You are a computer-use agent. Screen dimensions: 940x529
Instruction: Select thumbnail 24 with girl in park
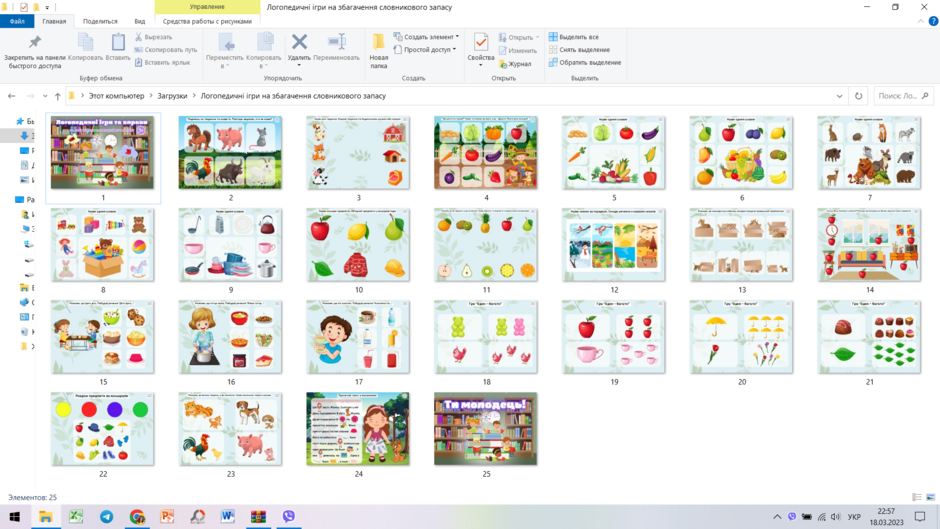pyautogui.click(x=358, y=435)
